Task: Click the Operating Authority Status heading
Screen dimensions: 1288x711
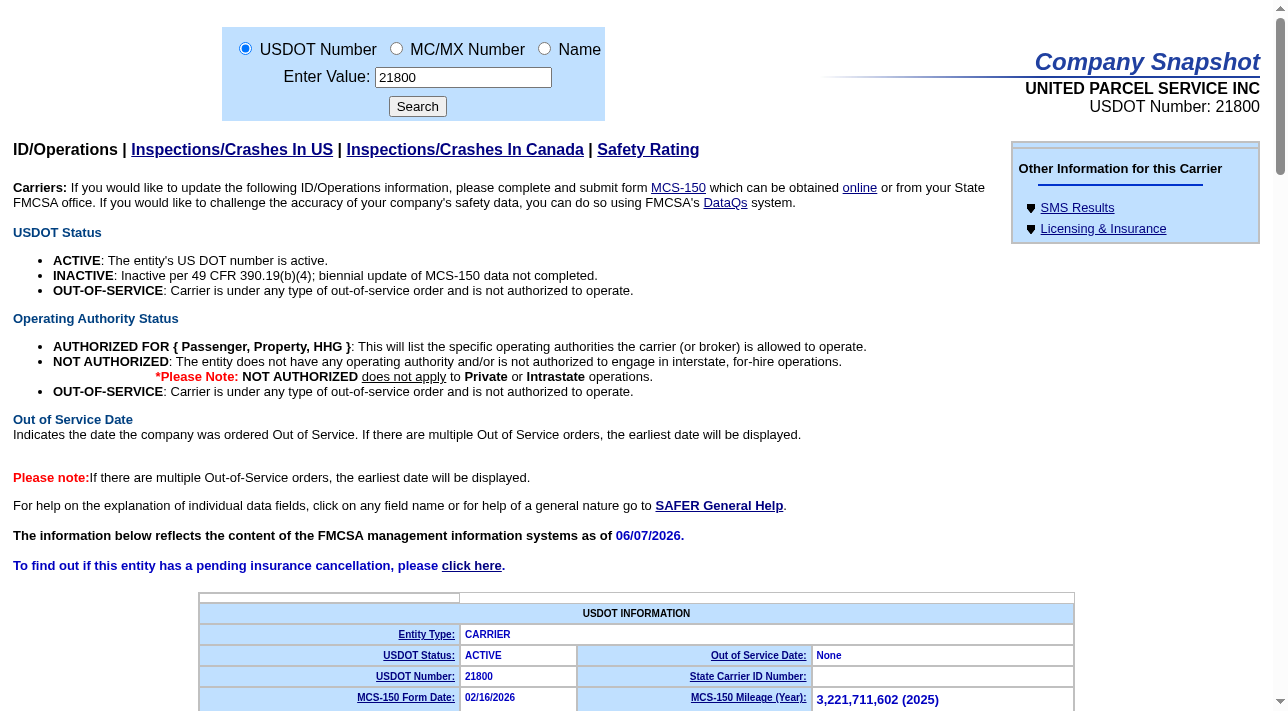Action: click(x=96, y=318)
